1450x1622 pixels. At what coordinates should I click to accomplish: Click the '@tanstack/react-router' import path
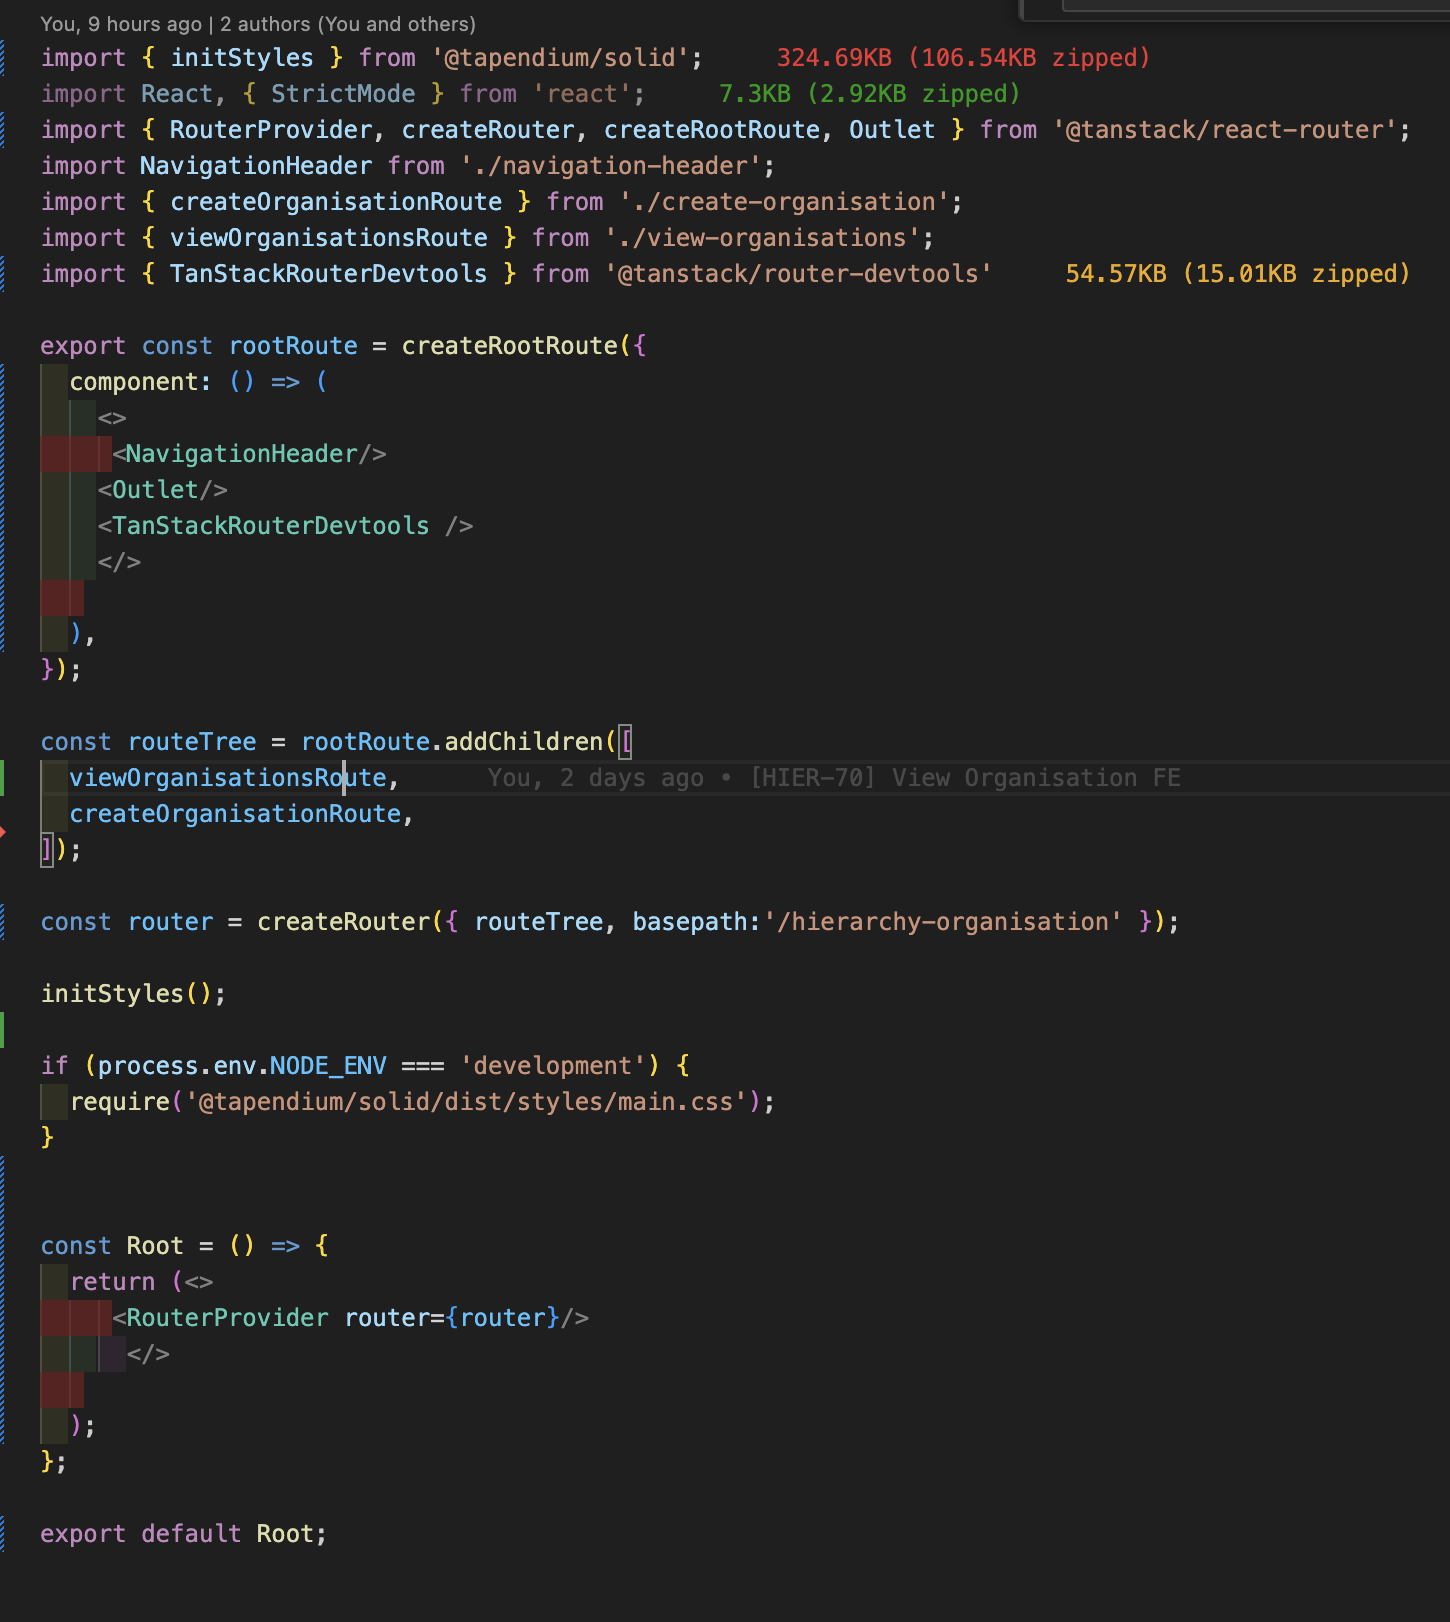point(1224,130)
